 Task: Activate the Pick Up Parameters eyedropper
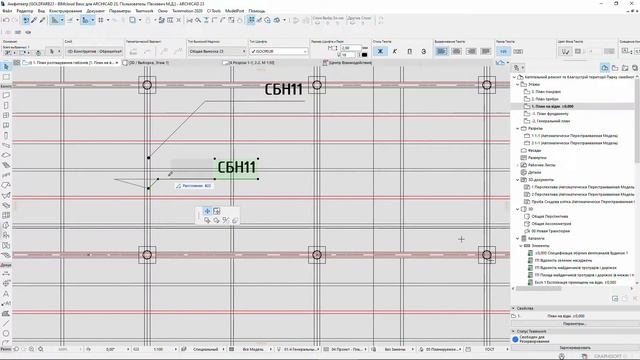(34, 20)
